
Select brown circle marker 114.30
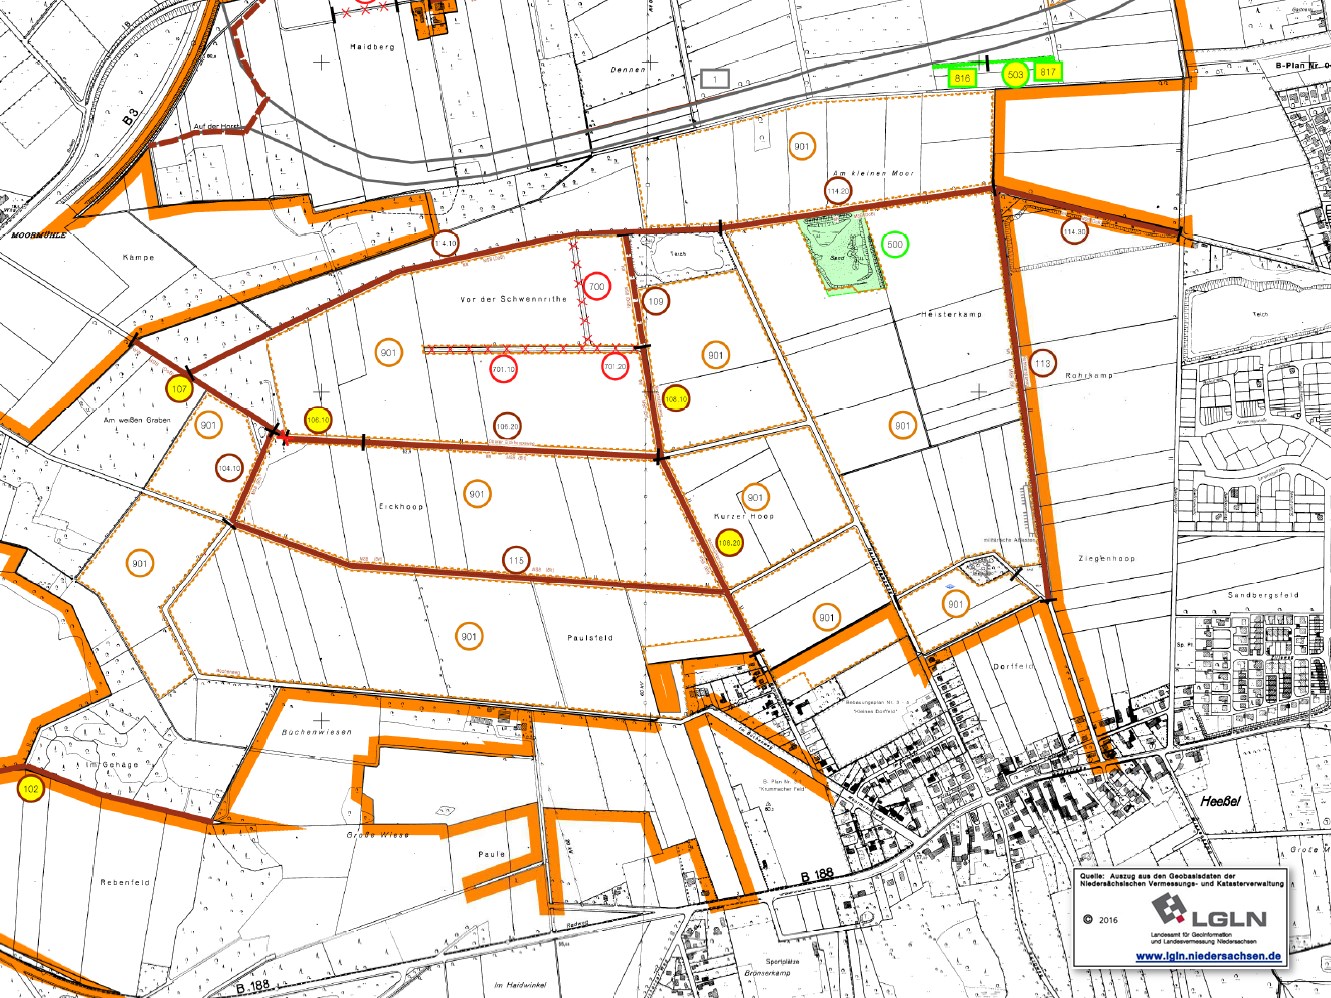[1074, 232]
